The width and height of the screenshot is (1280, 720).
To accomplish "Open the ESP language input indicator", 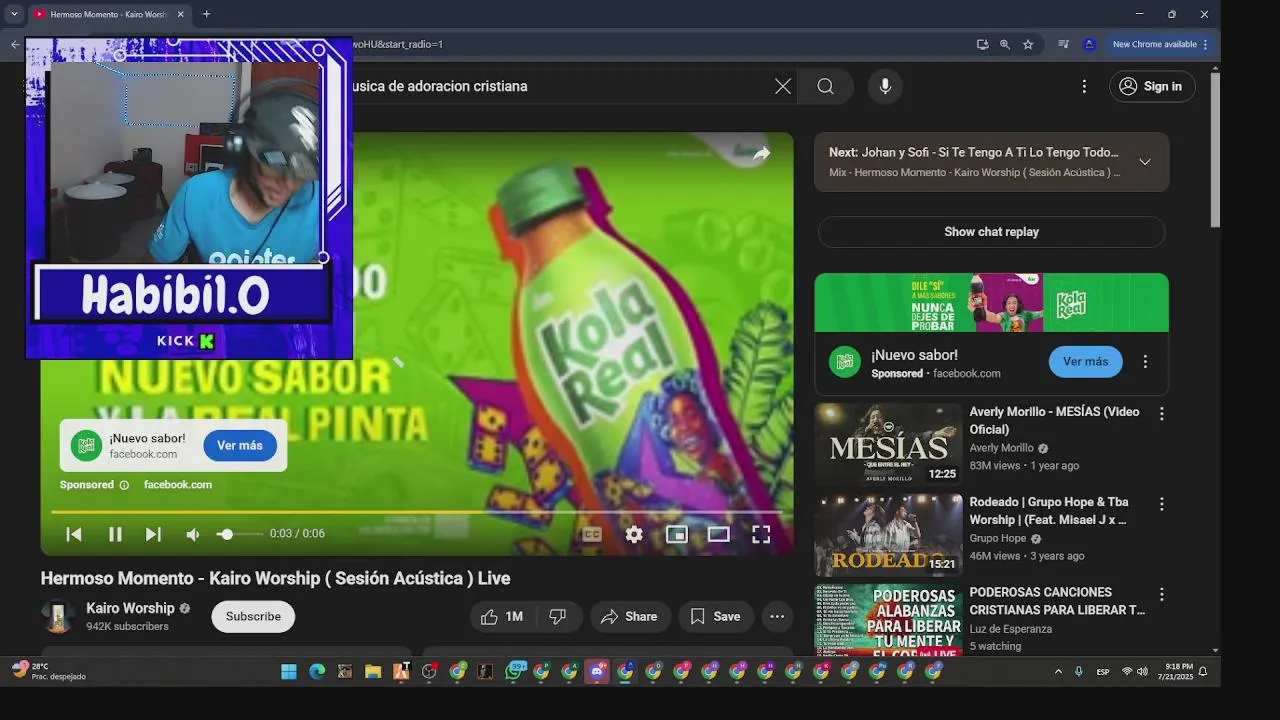I will point(1103,672).
